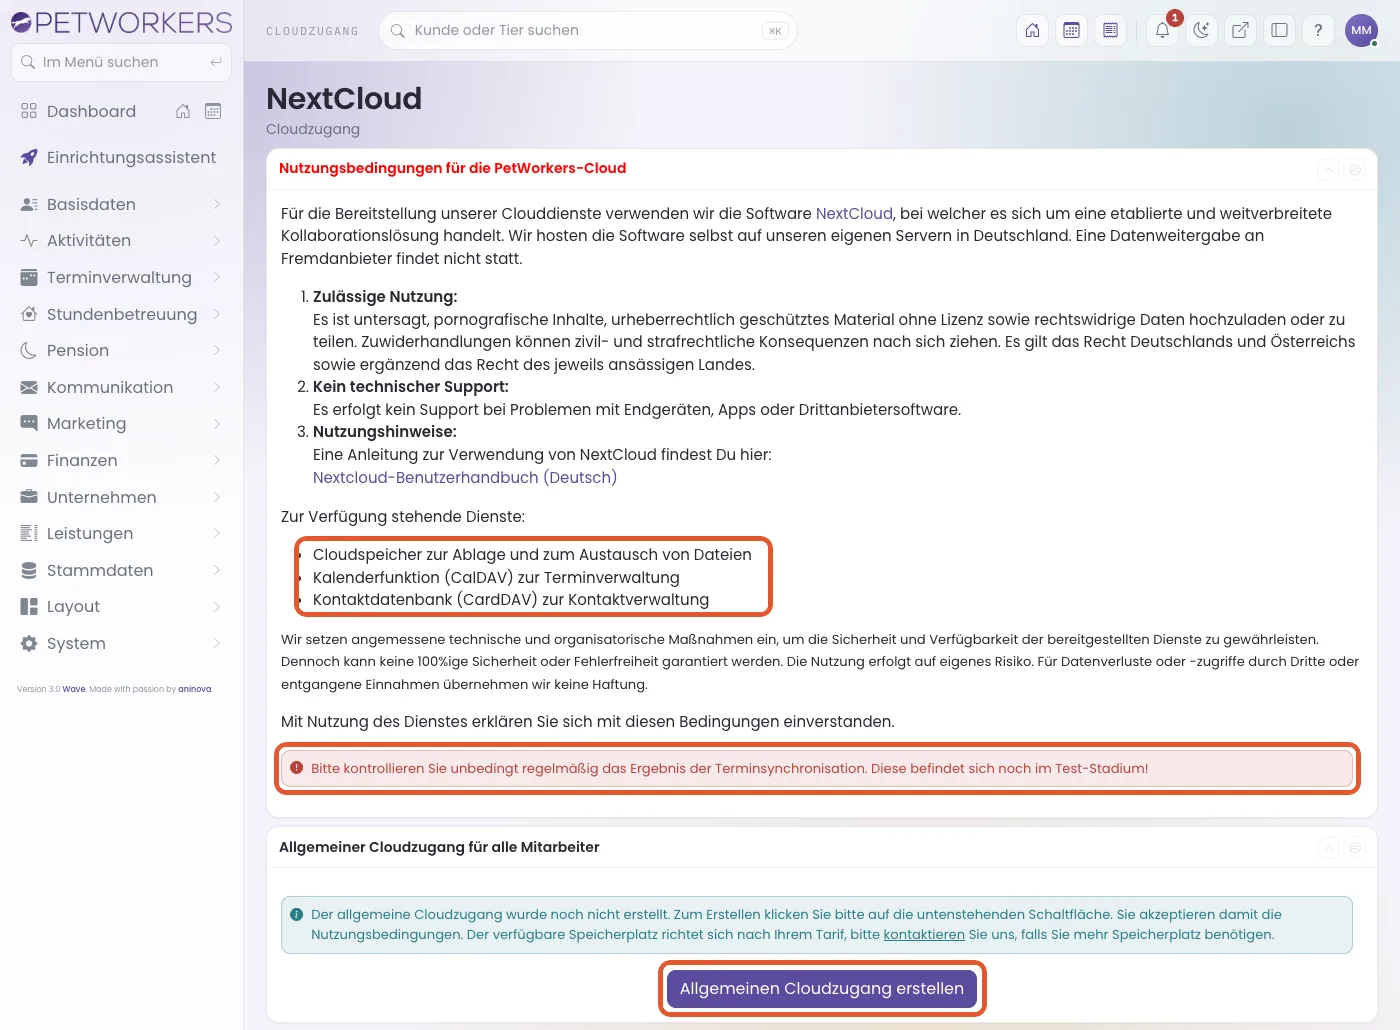Select Marketing in the sidebar
Viewport: 1400px width, 1030px height.
[x=121, y=423]
